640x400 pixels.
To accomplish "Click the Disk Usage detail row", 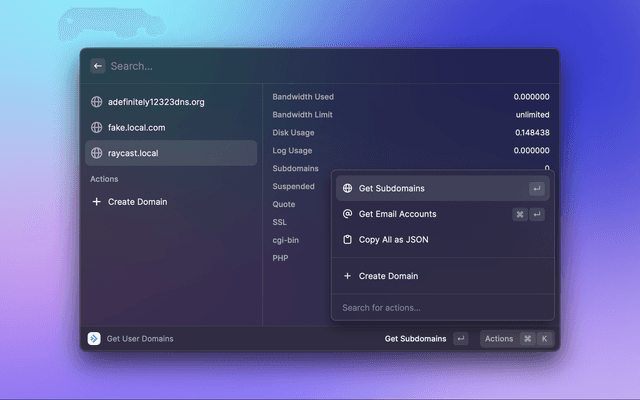I will 410,133.
